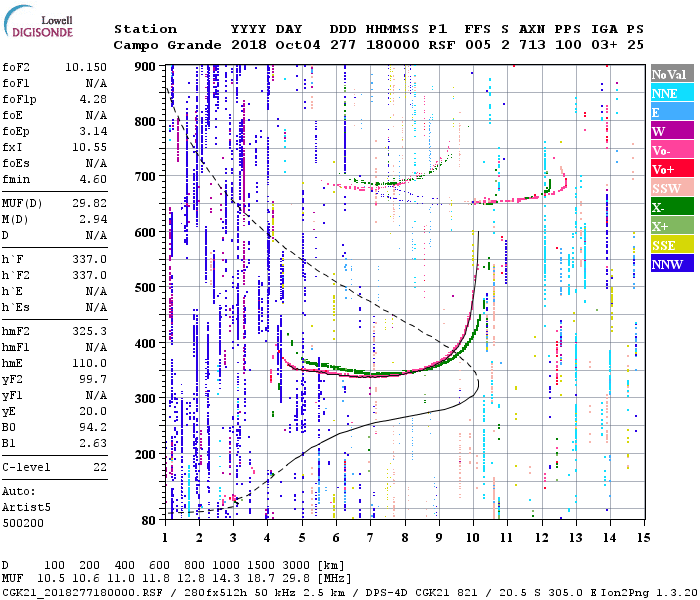Select the NNW legend swatch
This screenshot has width=700, height=600.
tap(672, 263)
